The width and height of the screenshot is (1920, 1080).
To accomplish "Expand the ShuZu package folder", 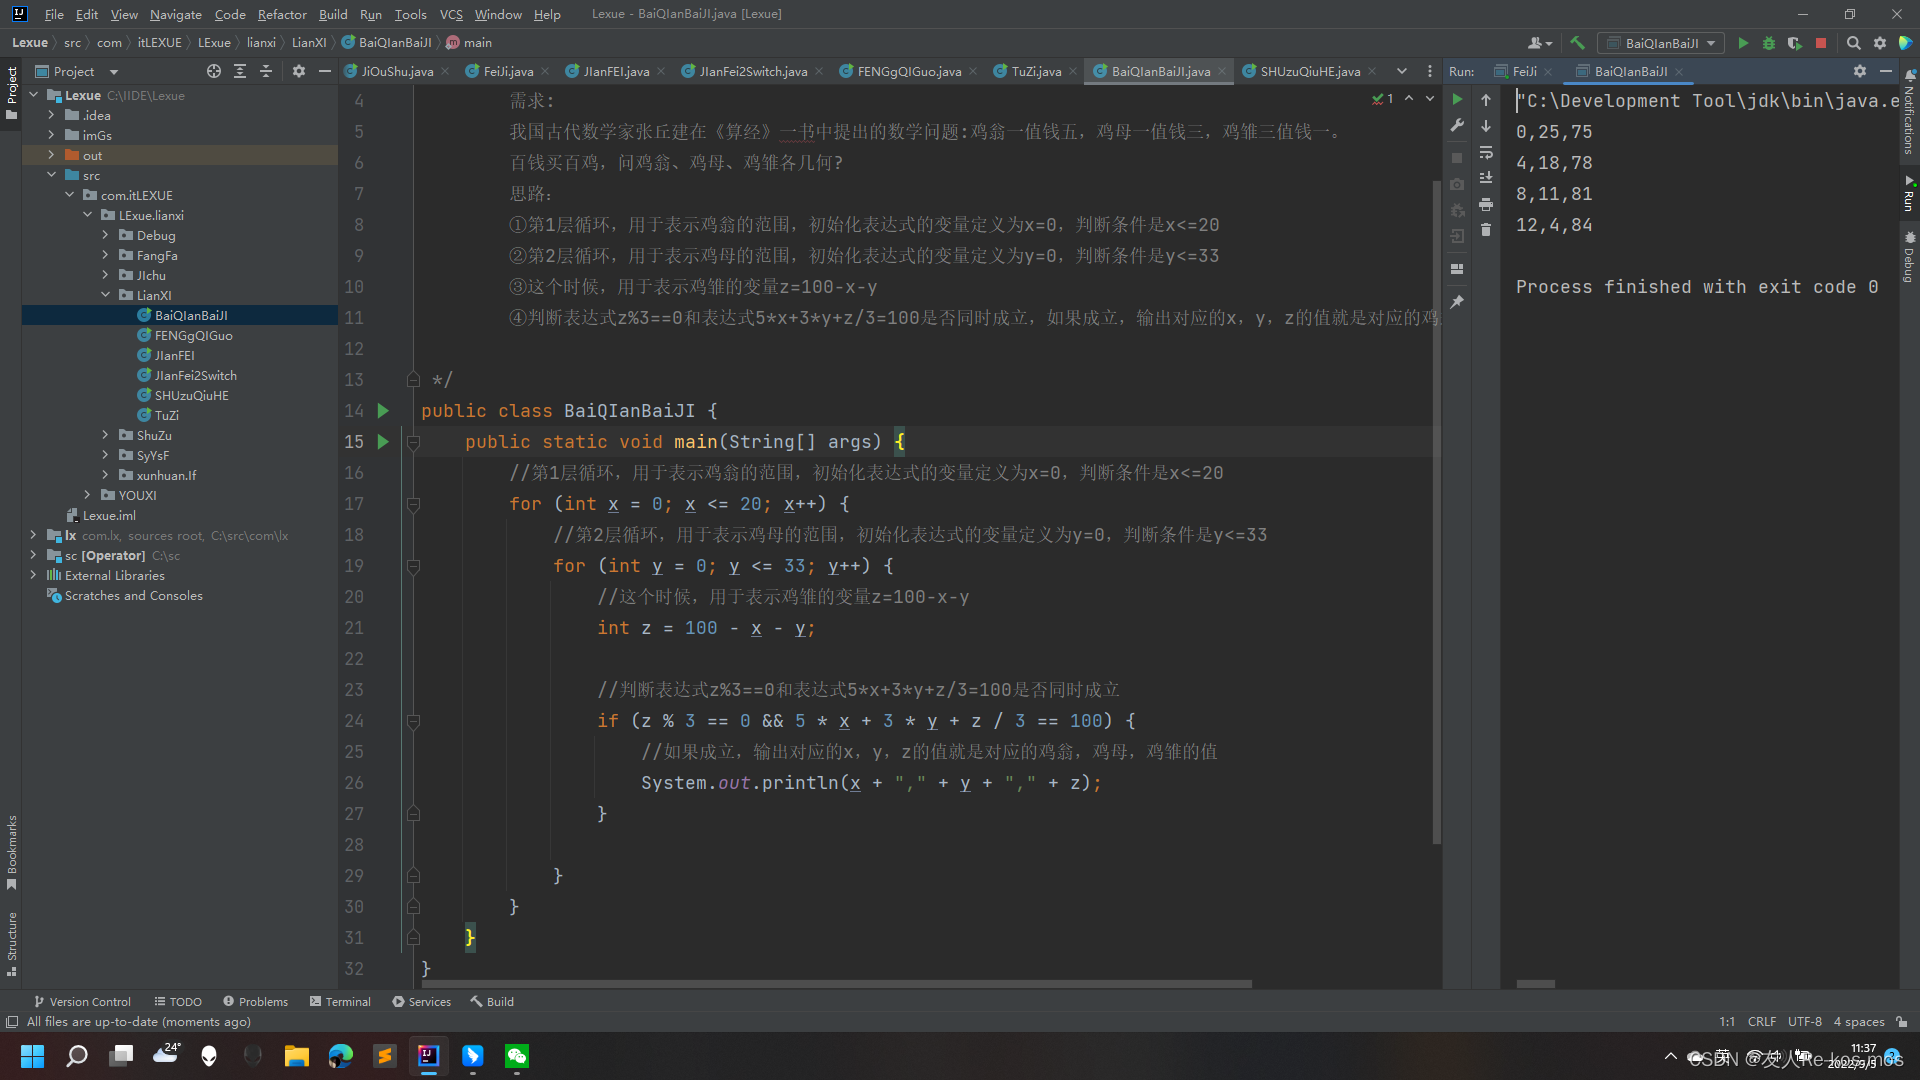I will click(x=105, y=435).
